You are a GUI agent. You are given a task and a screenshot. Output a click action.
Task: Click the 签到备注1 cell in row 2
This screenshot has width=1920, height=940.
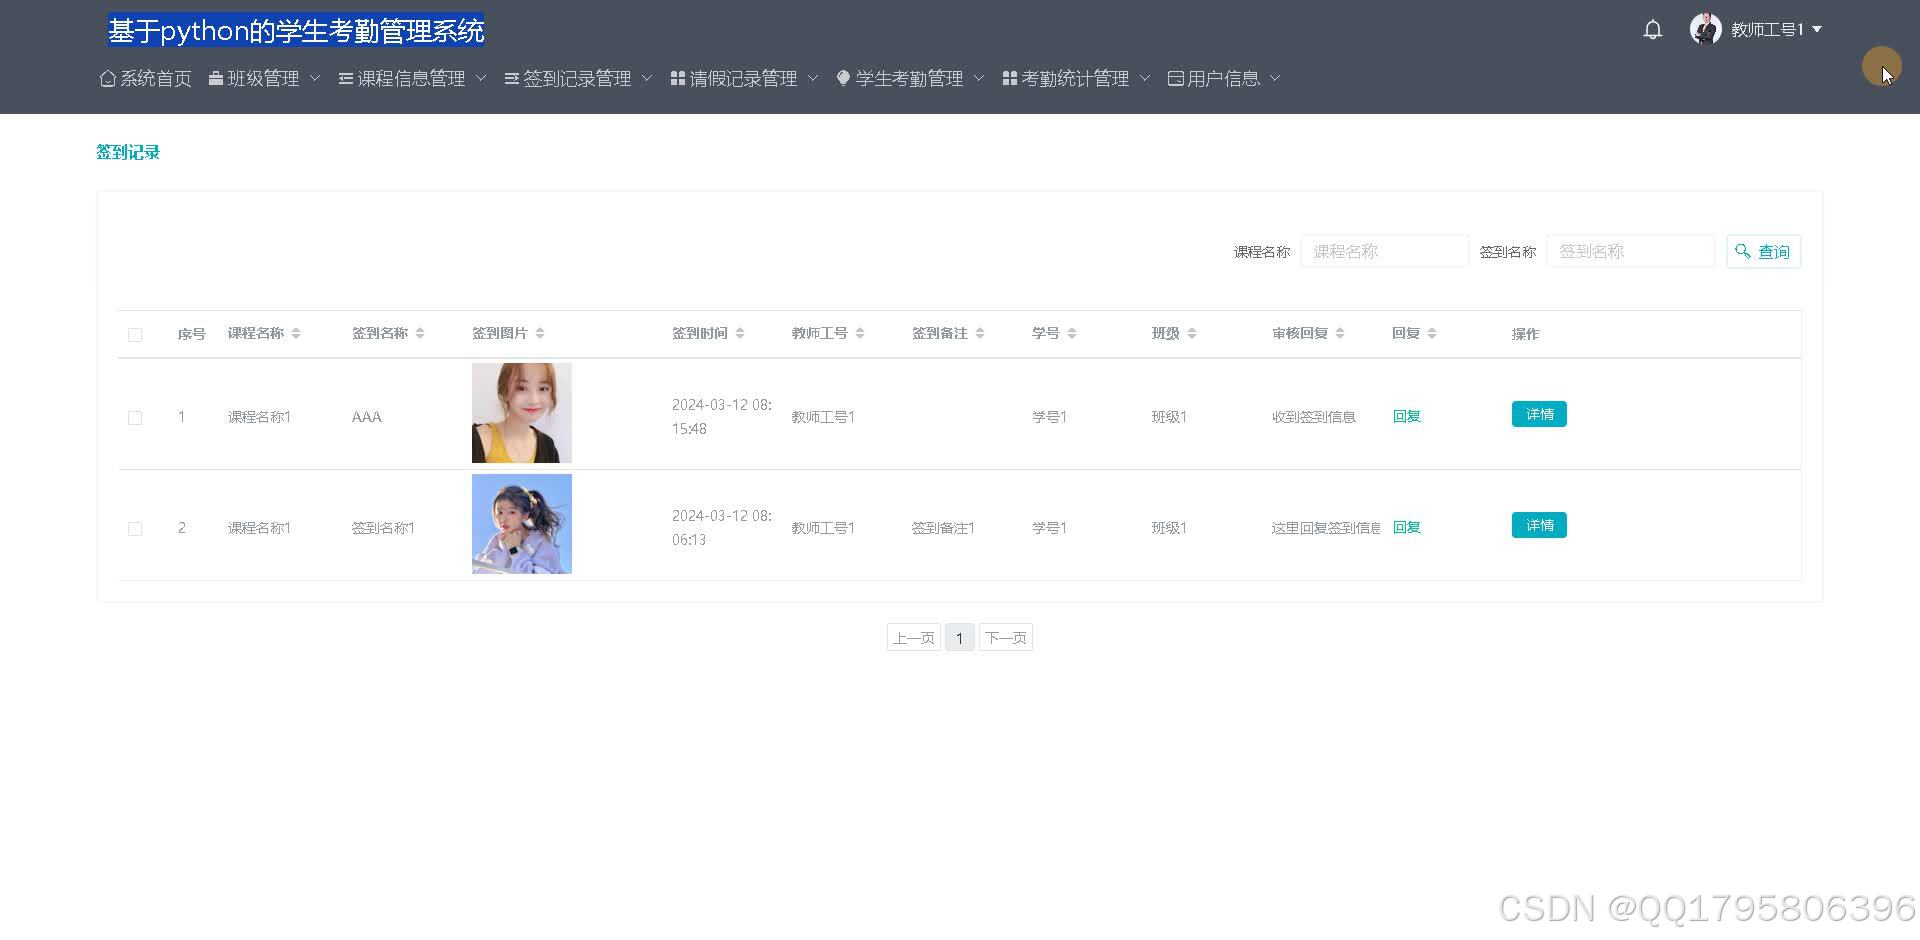coord(943,528)
